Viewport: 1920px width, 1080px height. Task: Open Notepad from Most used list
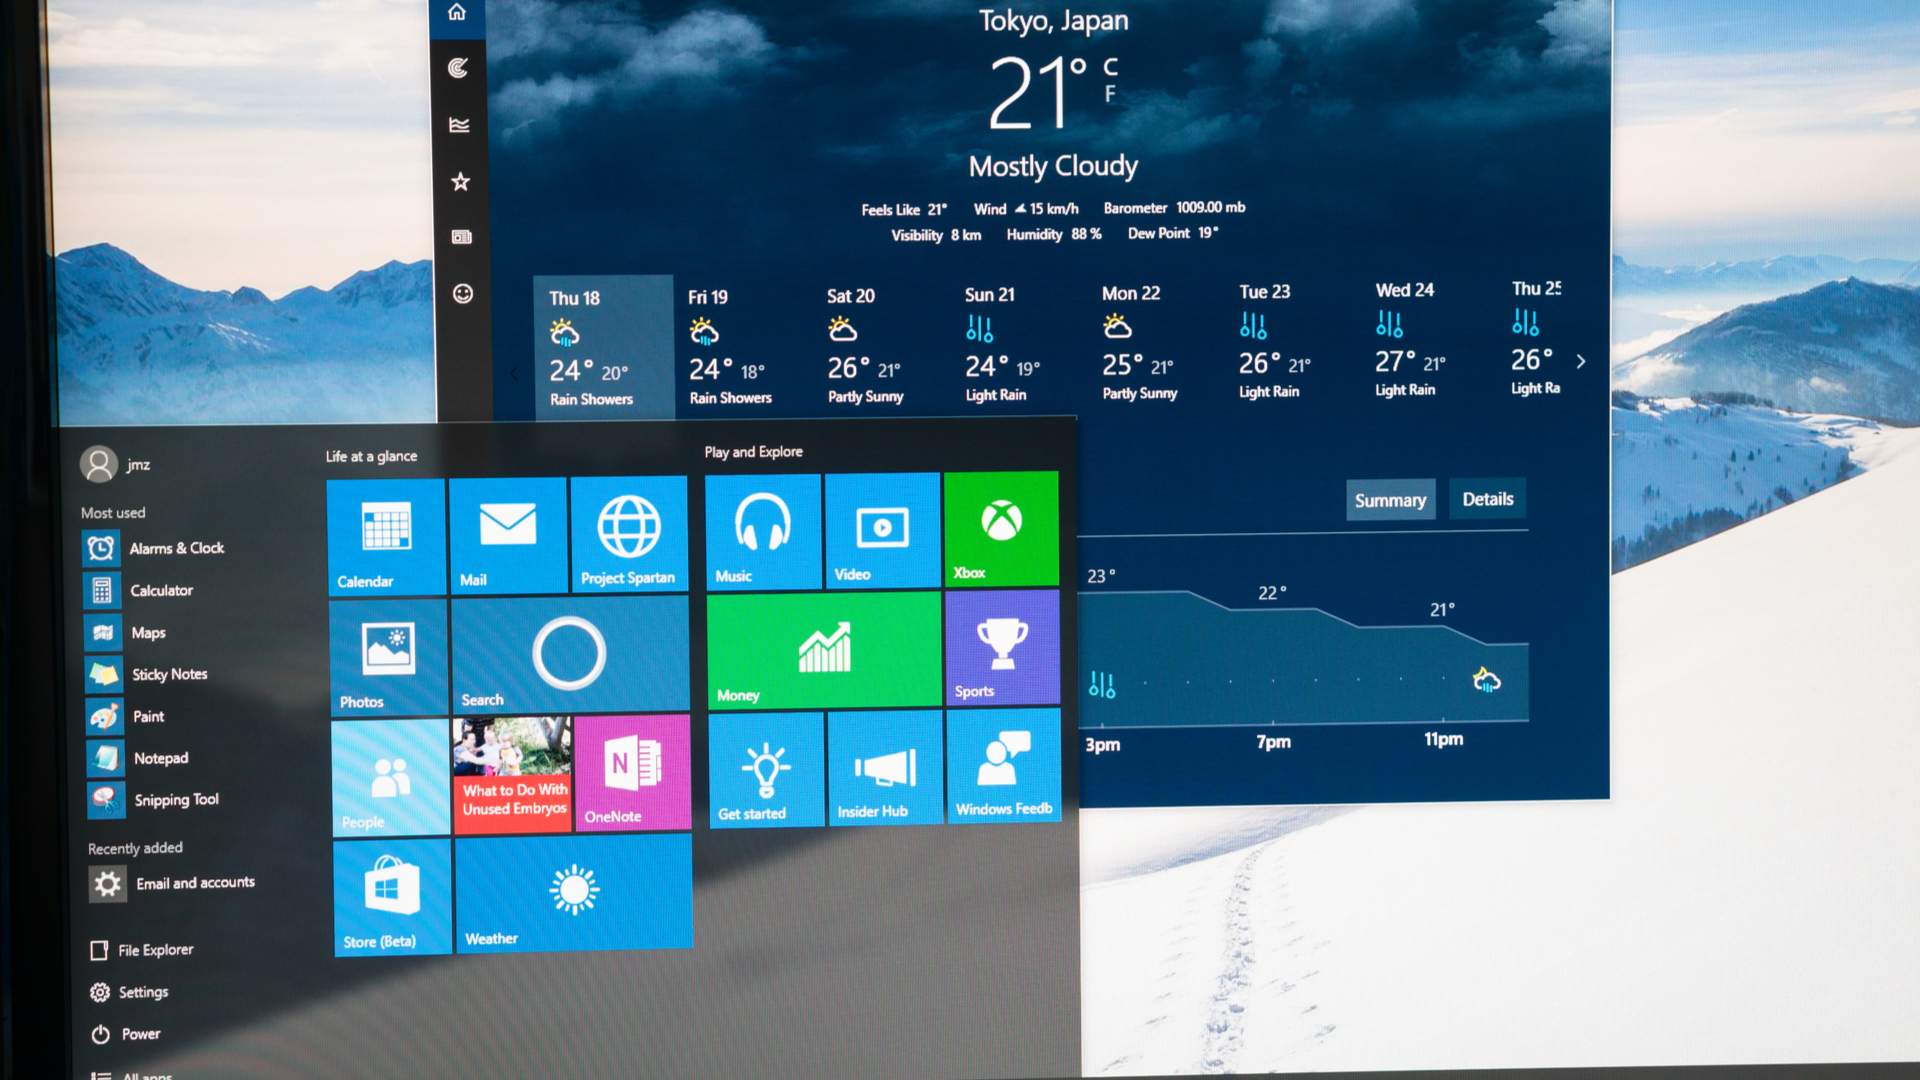[x=139, y=758]
